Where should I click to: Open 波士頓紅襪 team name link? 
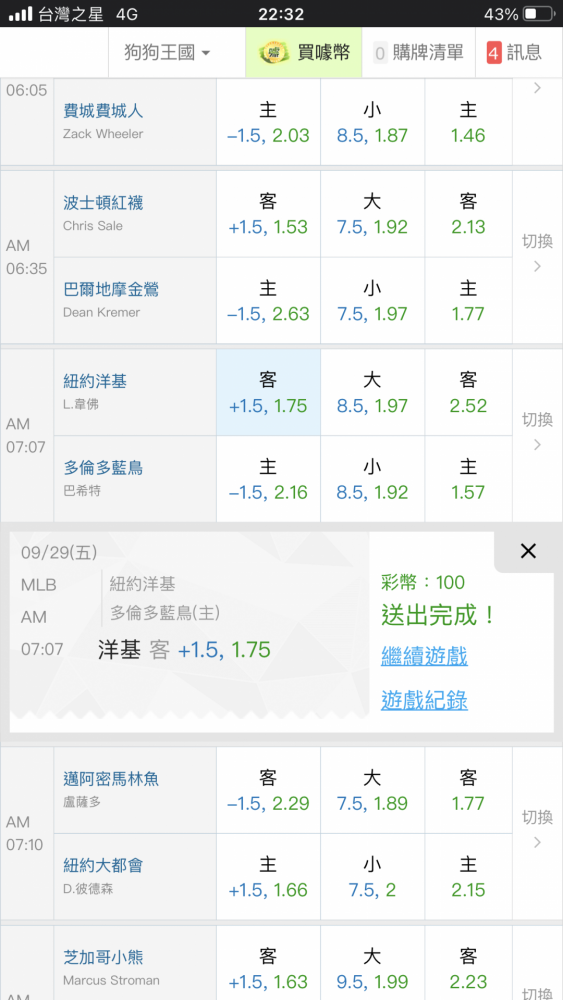103,203
